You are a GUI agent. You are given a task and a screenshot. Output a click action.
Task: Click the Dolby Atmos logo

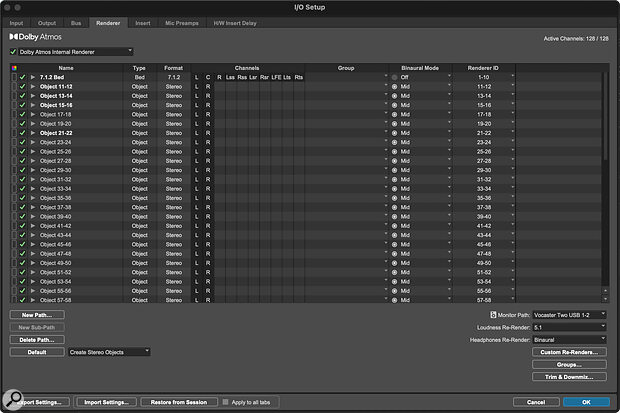[36, 37]
